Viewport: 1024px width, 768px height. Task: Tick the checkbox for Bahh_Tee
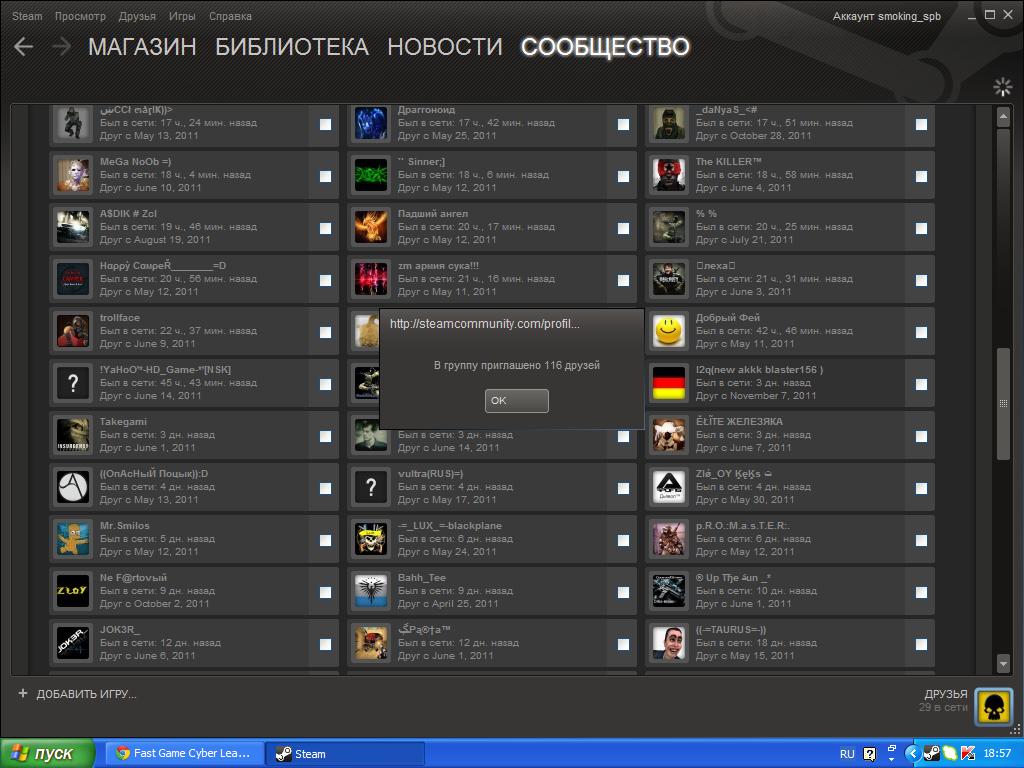coord(624,592)
